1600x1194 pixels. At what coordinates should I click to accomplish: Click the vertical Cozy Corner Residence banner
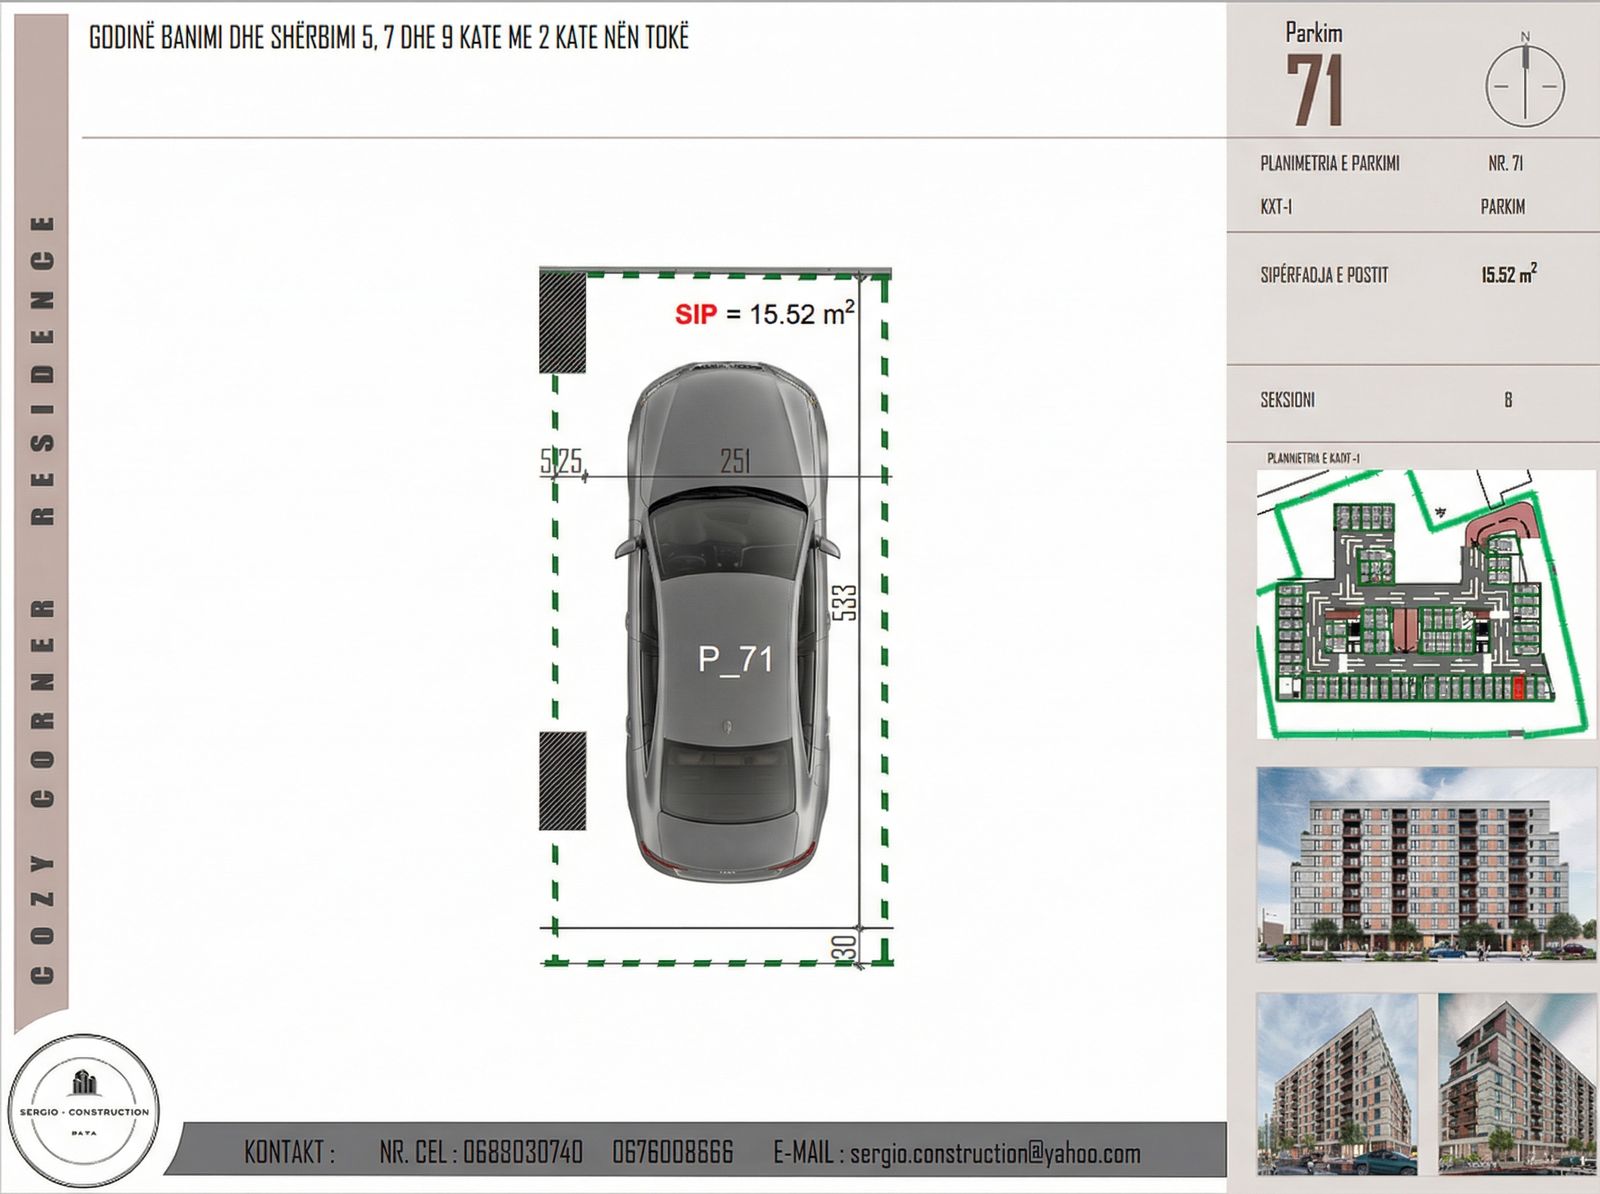(x=42, y=600)
